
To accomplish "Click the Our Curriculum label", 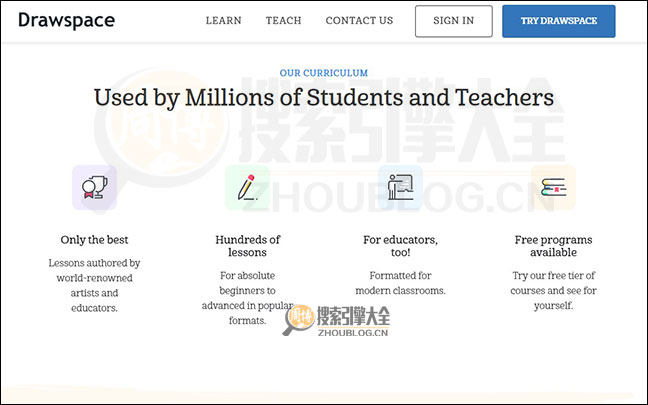I will pos(324,73).
